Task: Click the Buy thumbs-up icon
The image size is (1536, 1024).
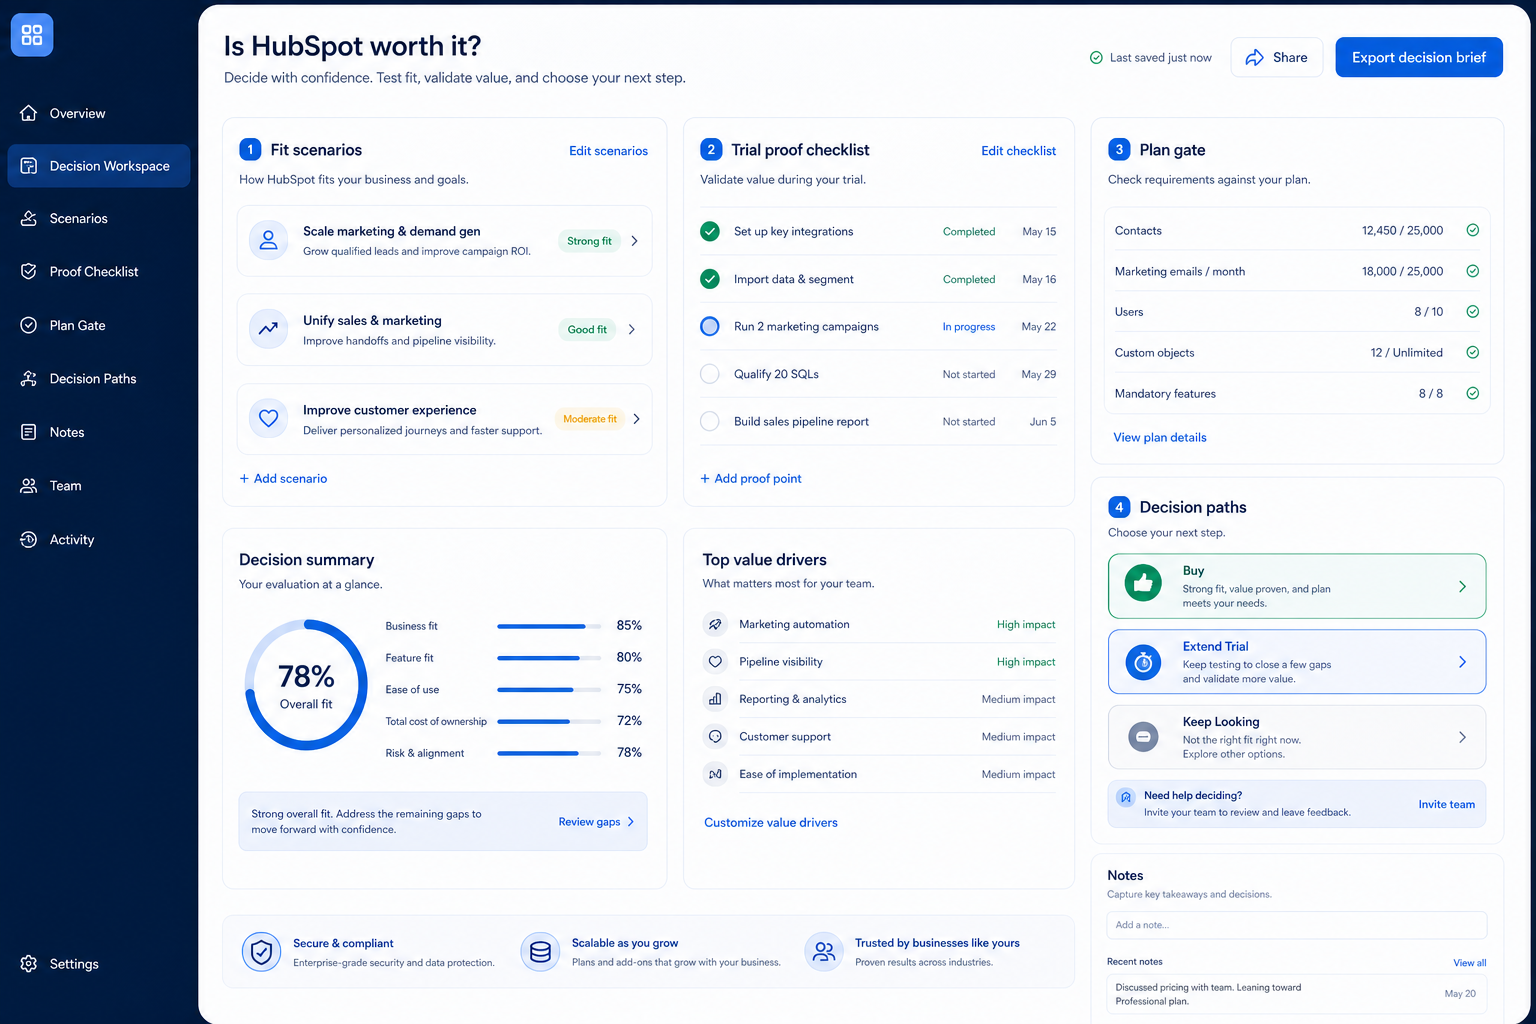Action: [x=1143, y=583]
